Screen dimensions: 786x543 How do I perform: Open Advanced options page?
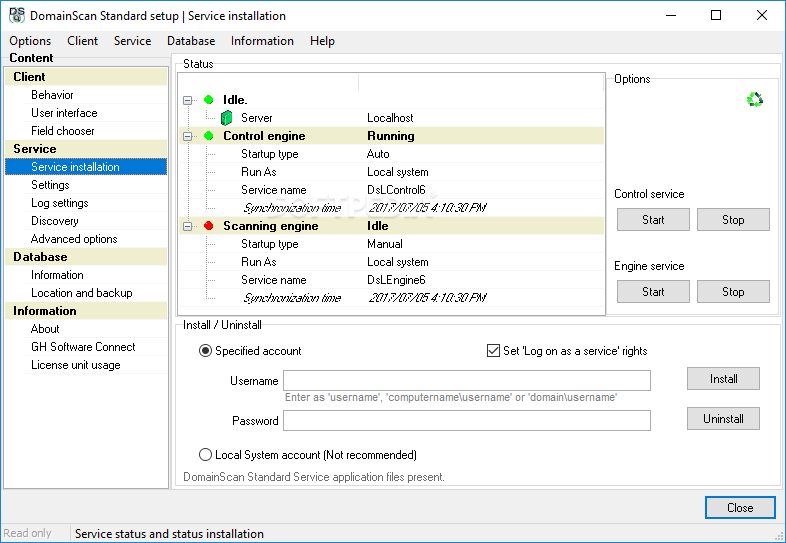click(x=74, y=239)
